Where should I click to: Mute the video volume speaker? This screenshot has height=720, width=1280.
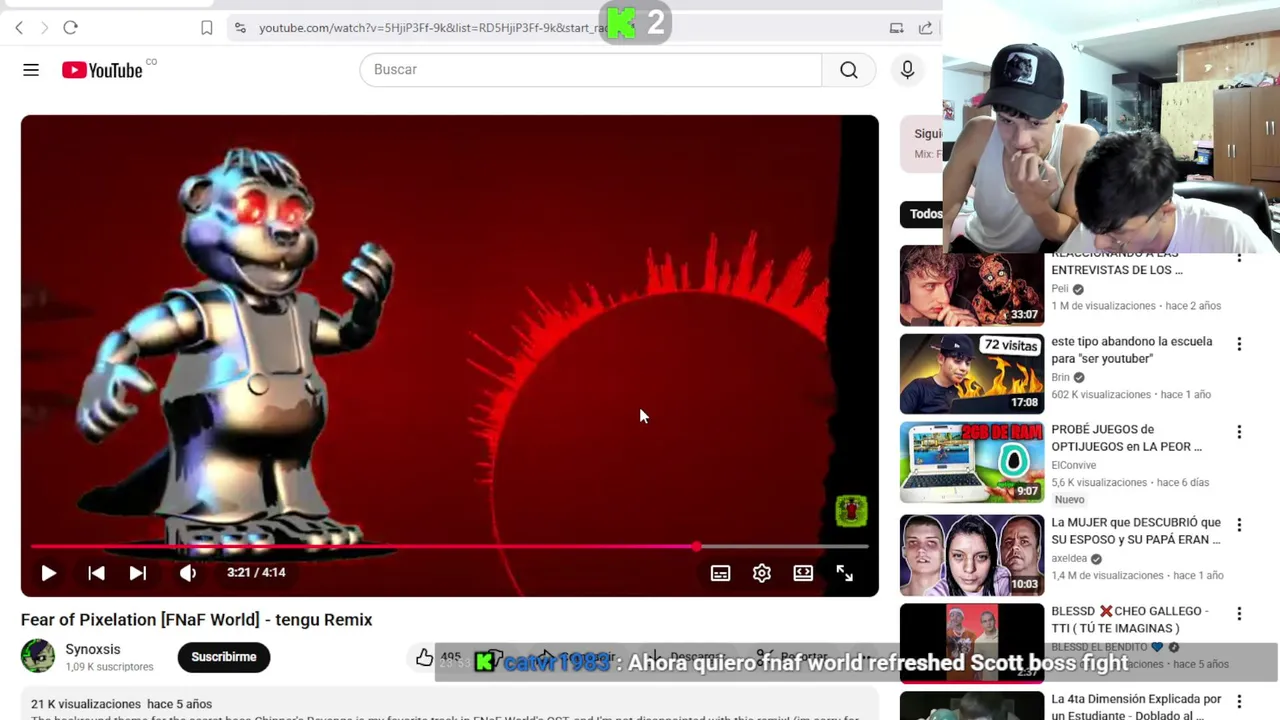[188, 573]
